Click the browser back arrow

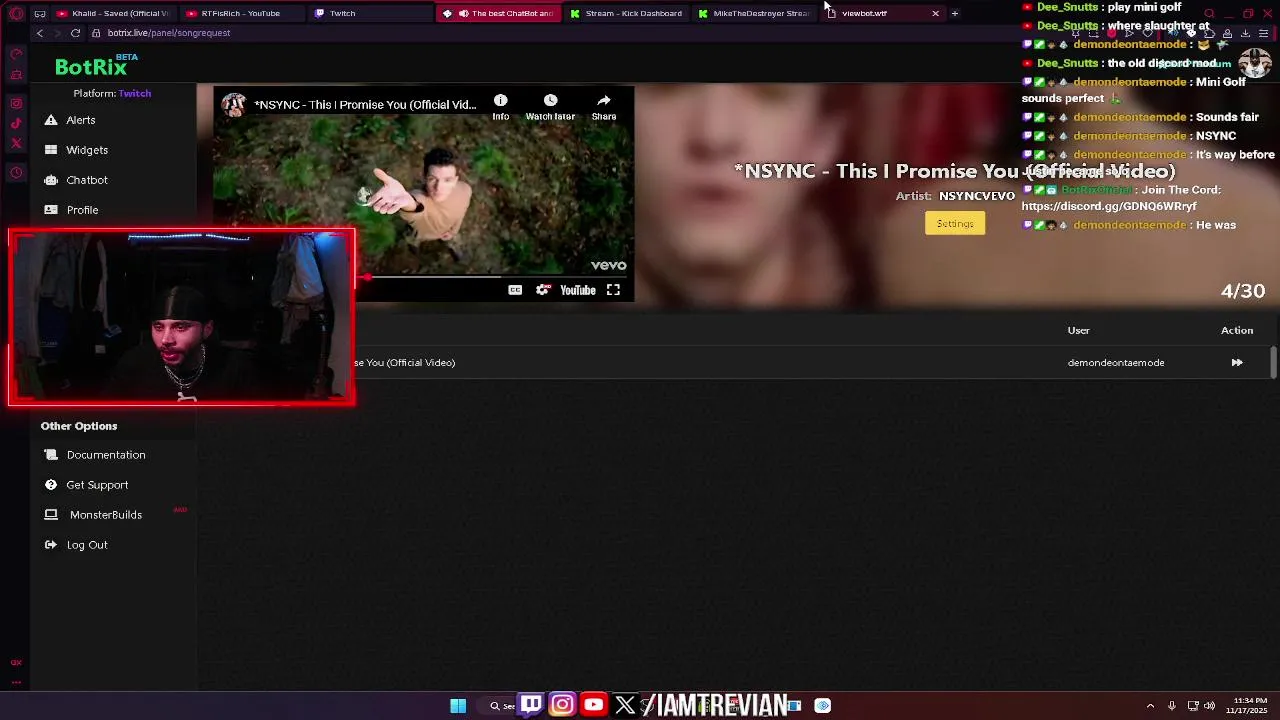40,33
